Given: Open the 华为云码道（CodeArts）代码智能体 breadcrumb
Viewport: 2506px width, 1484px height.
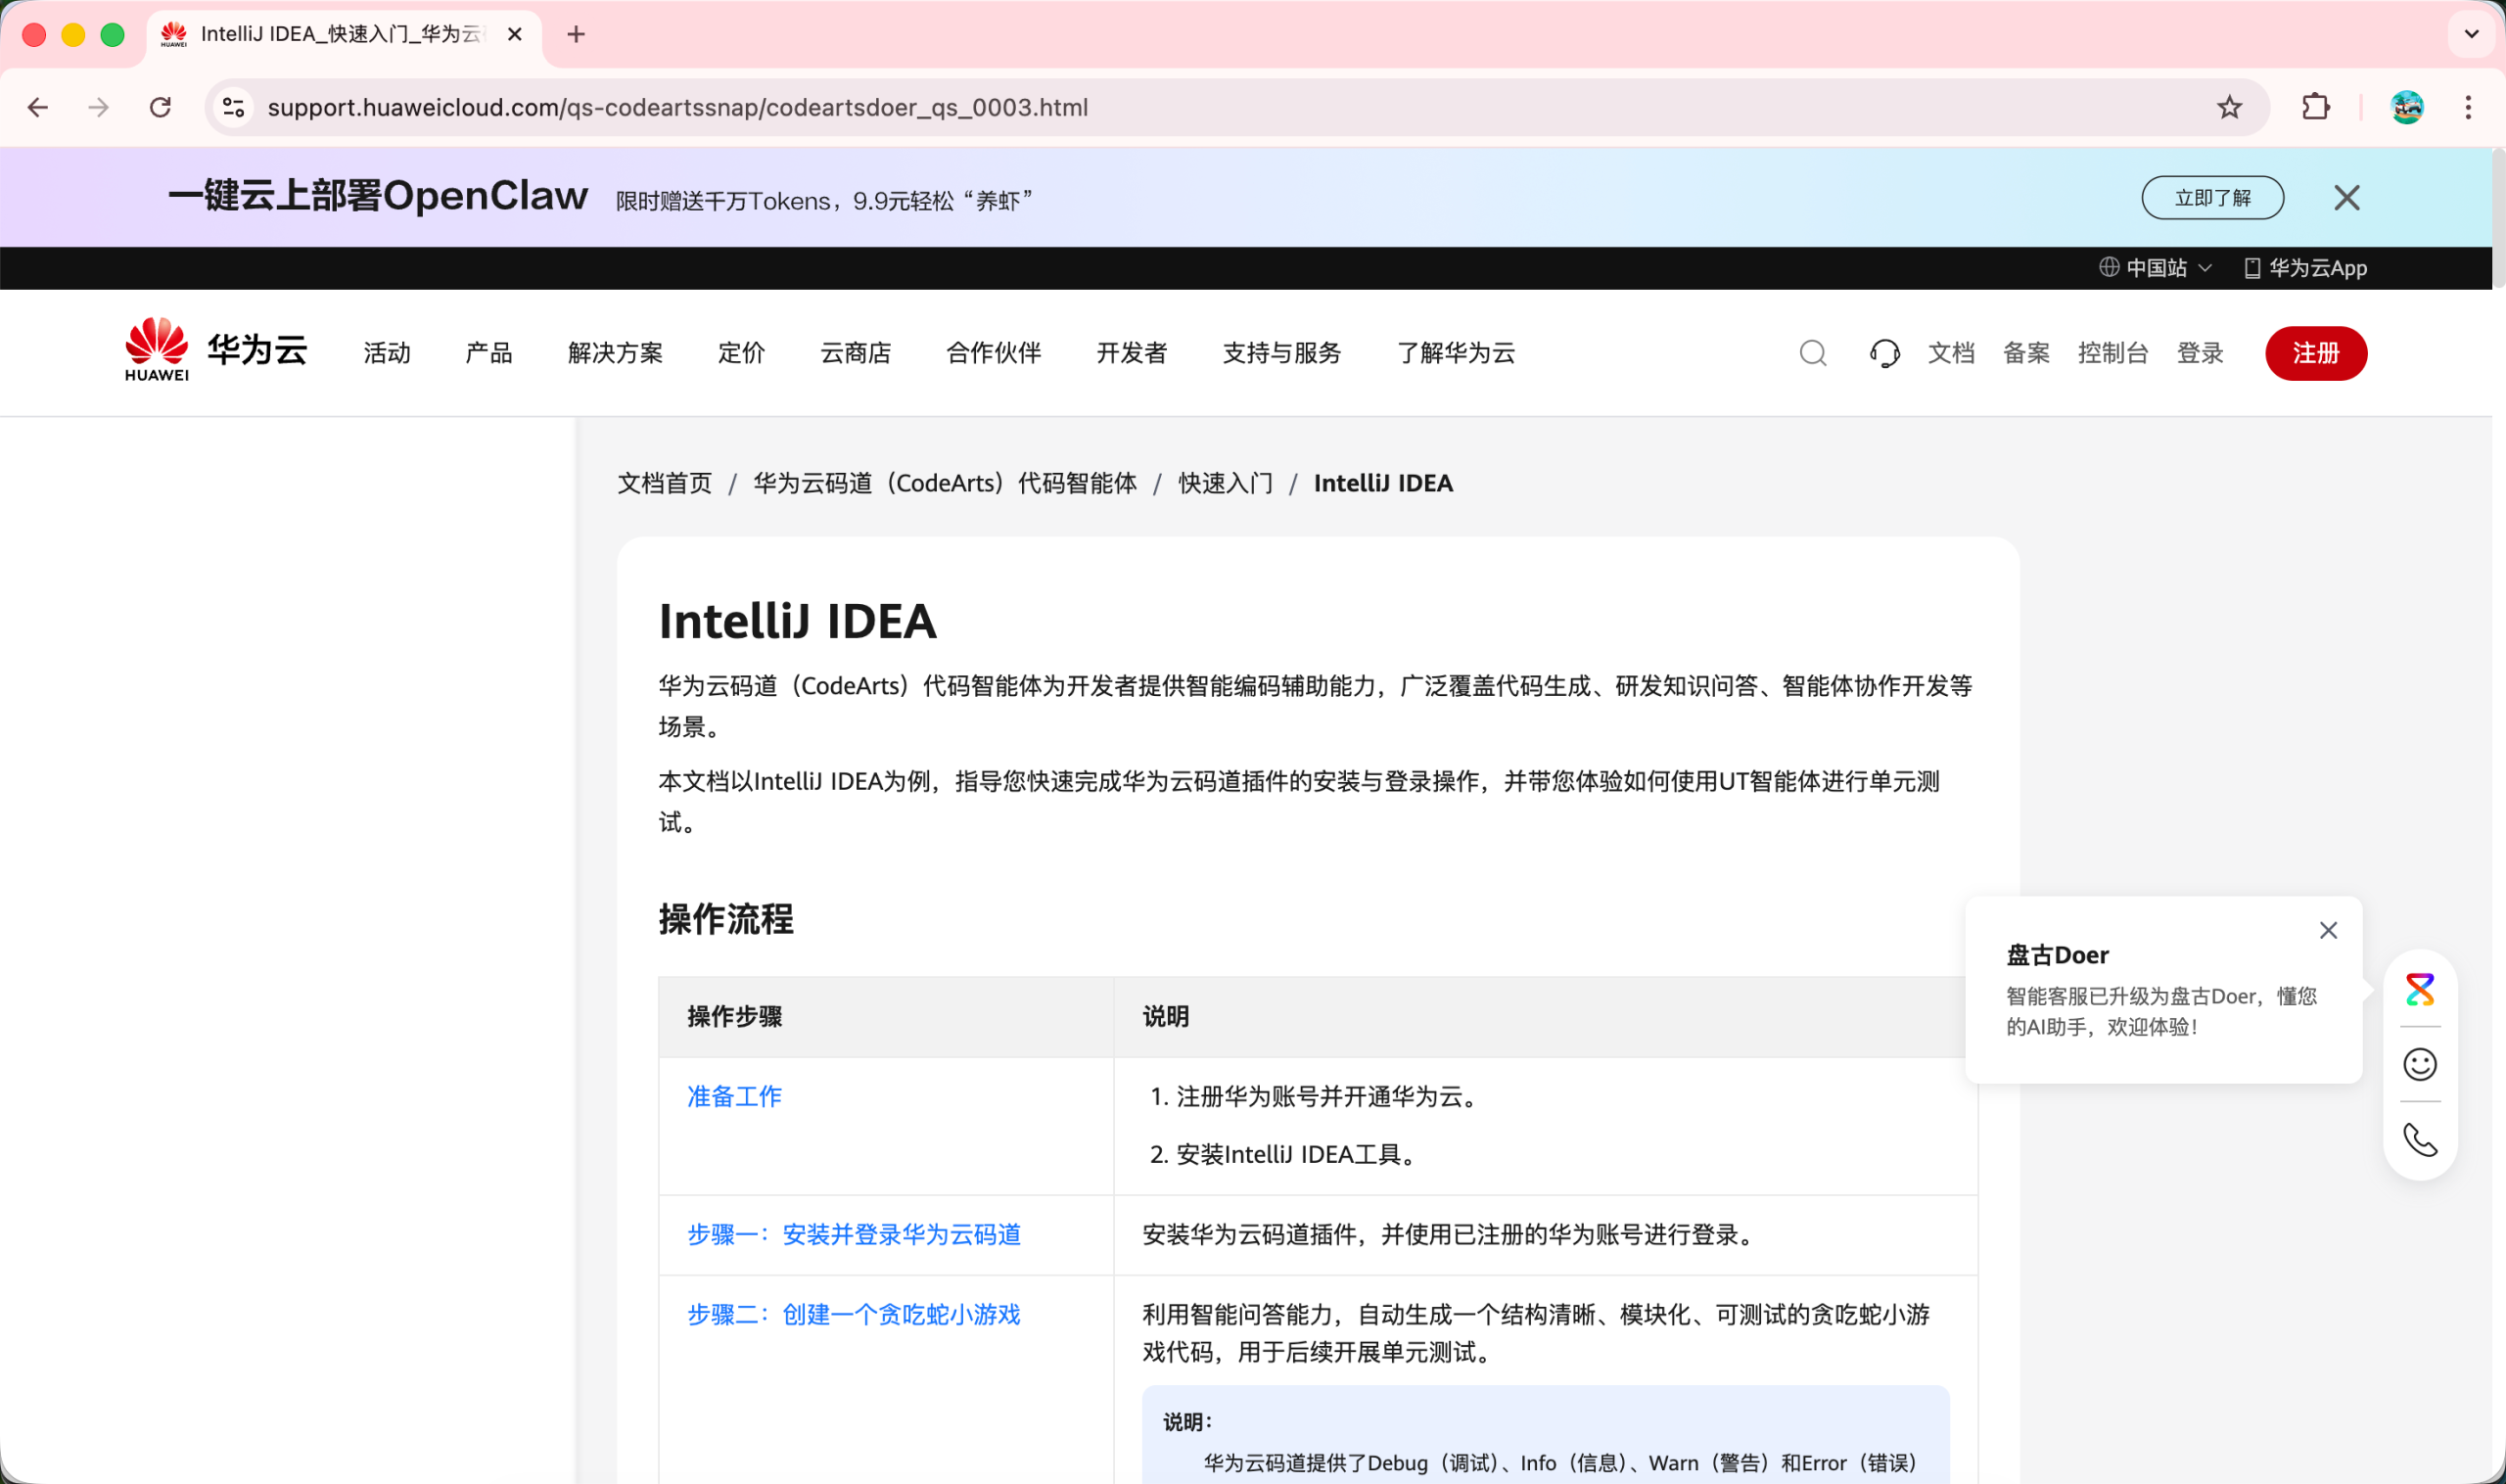Looking at the screenshot, I should (x=945, y=483).
